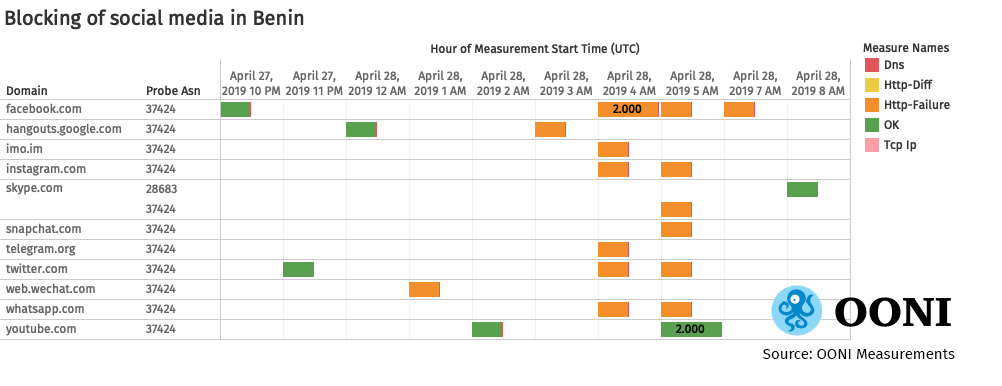The height and width of the screenshot is (386, 1002).
Task: Click youtube.com green bar labeled 2.000
Action: [691, 329]
